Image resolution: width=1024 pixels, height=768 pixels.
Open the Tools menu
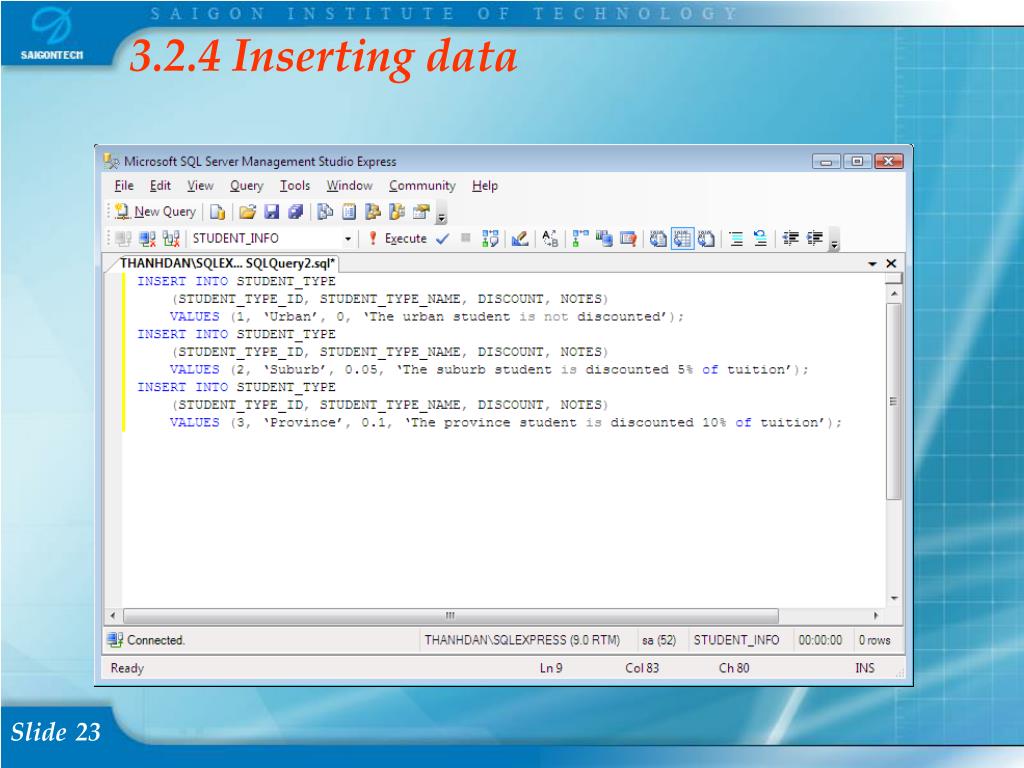[295, 185]
